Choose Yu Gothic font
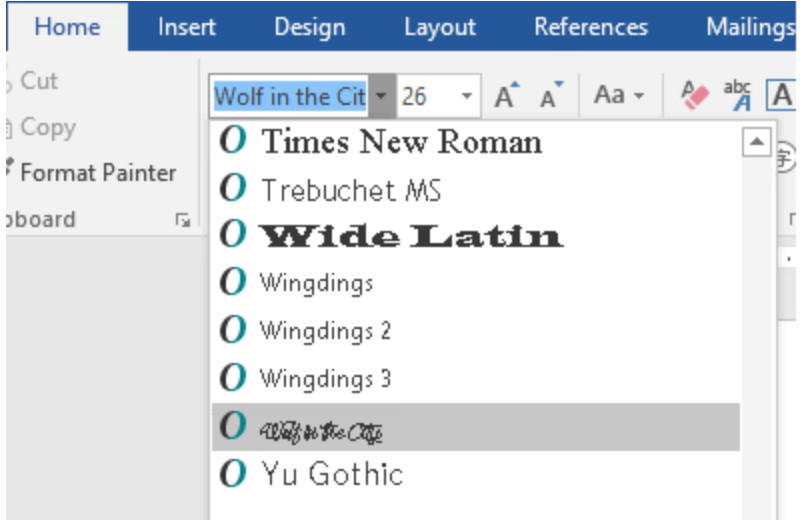The height and width of the screenshot is (520, 800). tap(476, 474)
